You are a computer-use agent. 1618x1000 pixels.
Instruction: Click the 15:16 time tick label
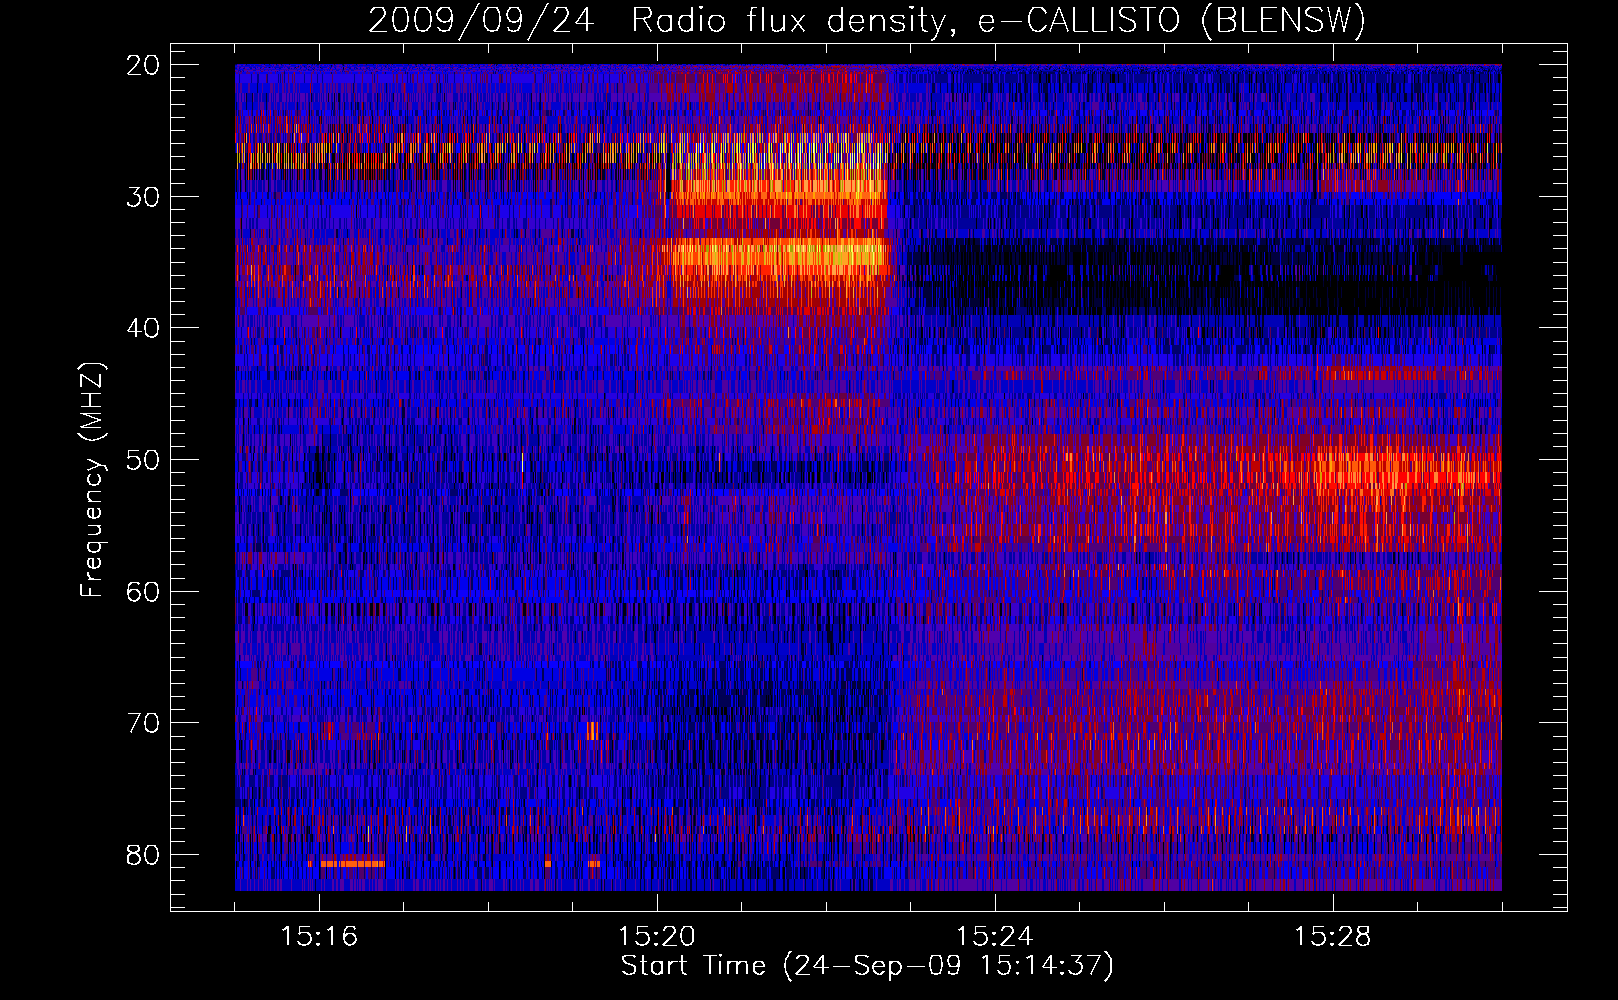click(x=320, y=937)
